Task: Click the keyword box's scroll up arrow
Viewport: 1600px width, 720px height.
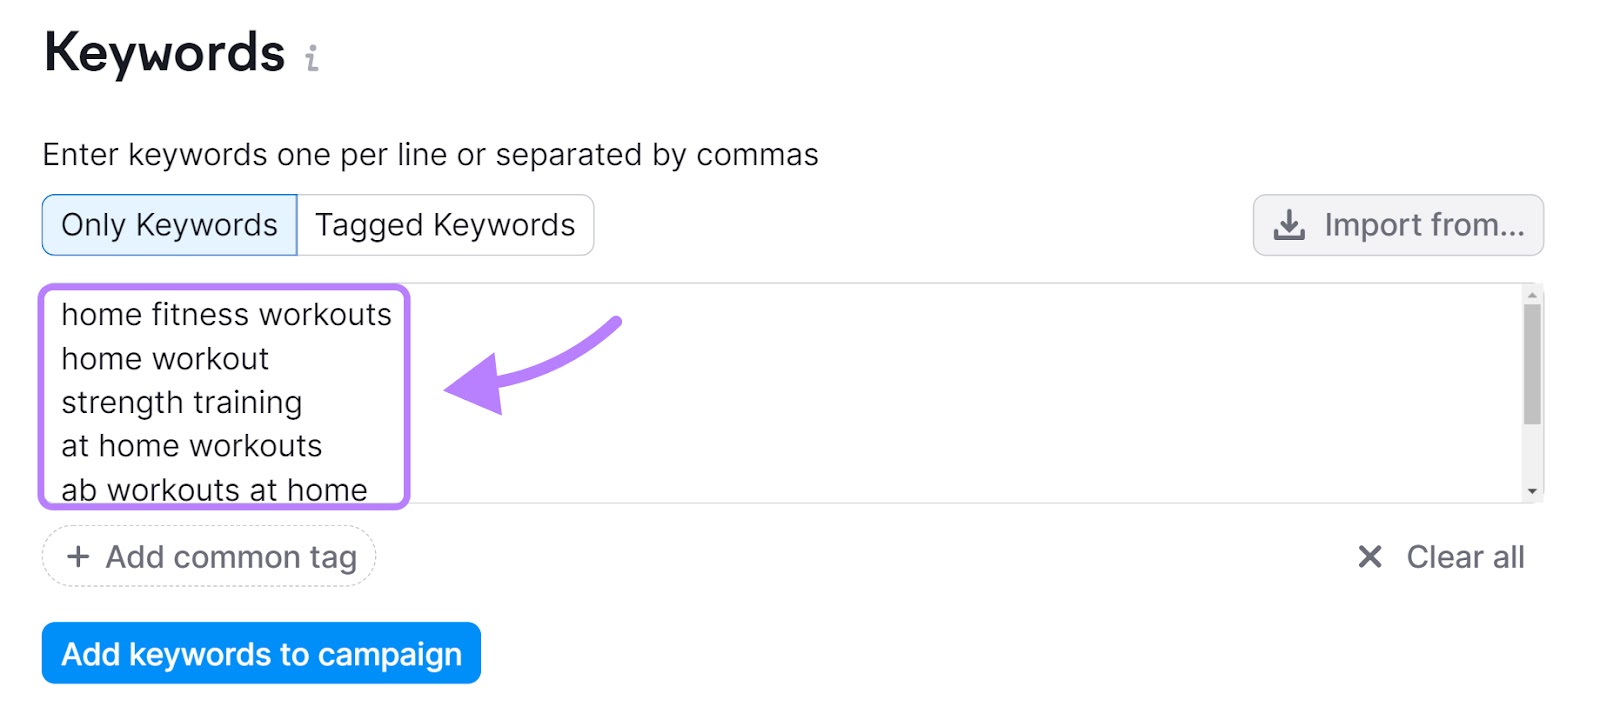Action: point(1532,296)
